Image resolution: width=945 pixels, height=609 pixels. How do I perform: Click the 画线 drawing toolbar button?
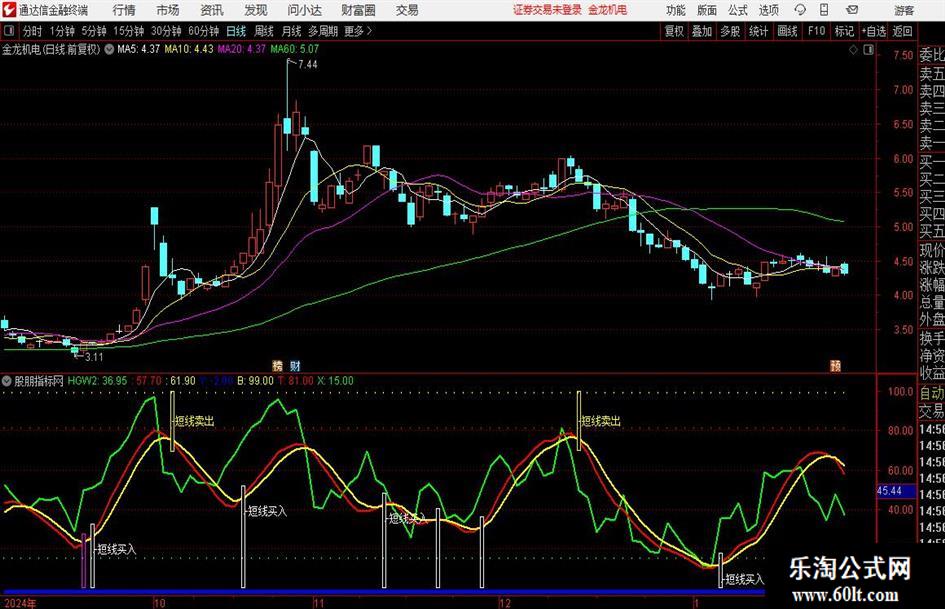tap(787, 31)
